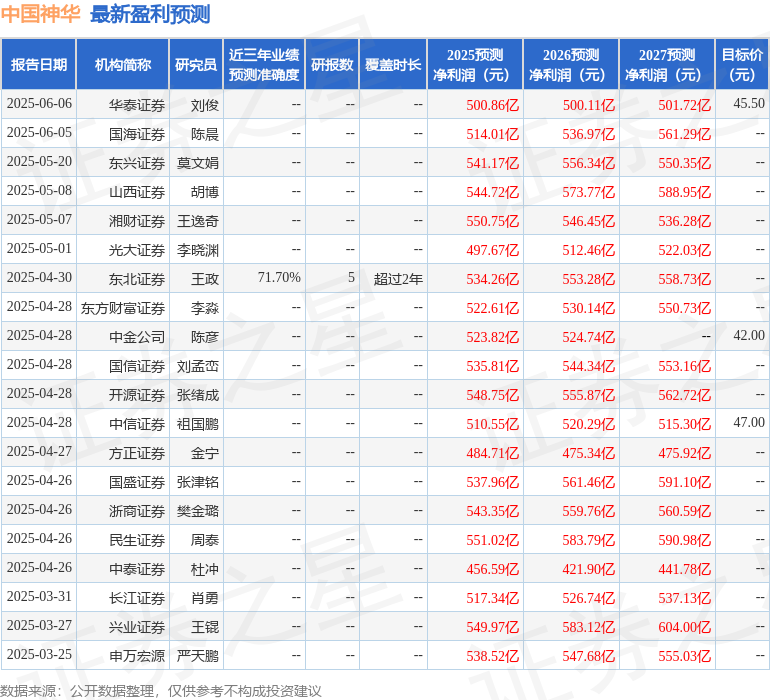
Task: Open the 华泰证券 institution entry
Action: point(137,104)
